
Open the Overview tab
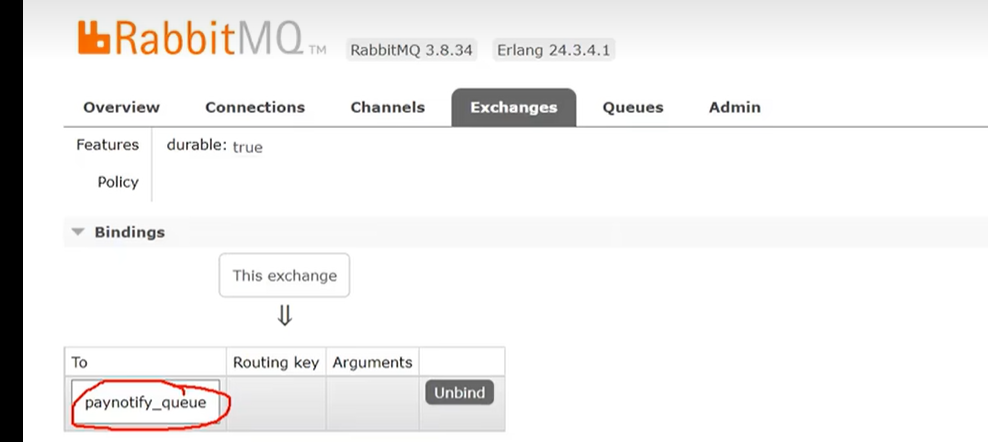(121, 107)
